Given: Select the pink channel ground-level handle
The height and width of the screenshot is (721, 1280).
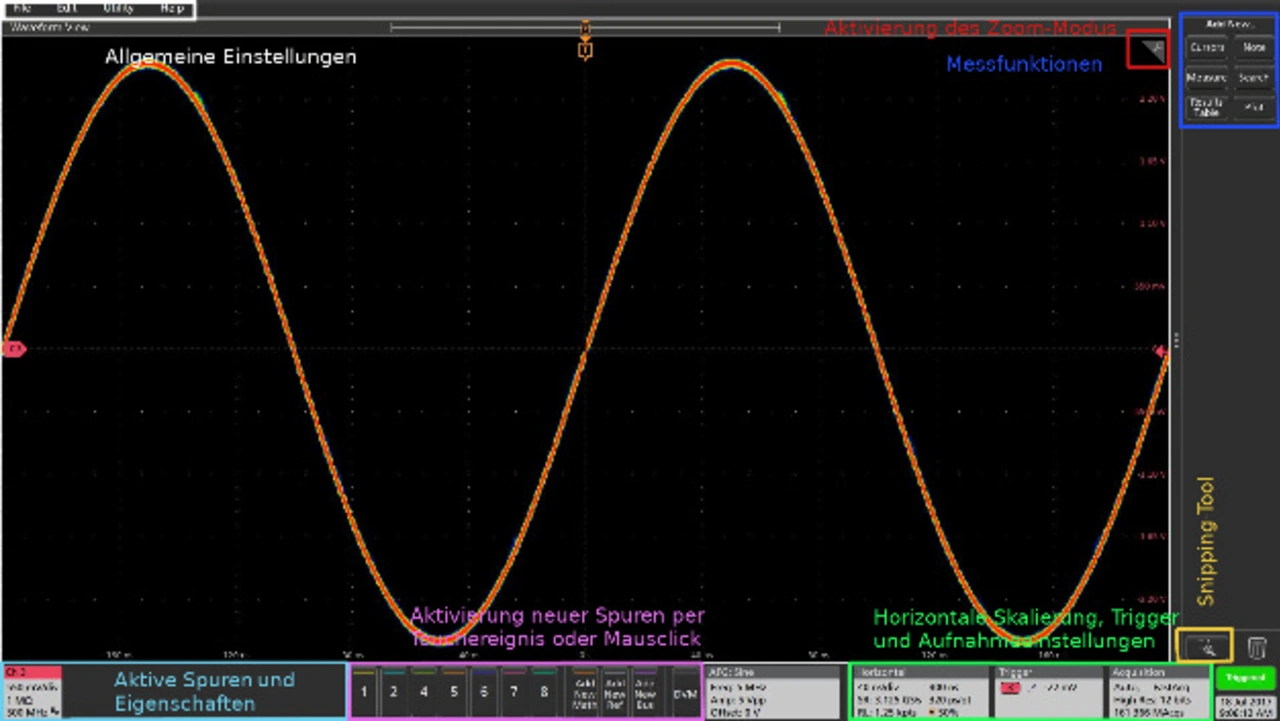Looking at the screenshot, I should (13, 349).
